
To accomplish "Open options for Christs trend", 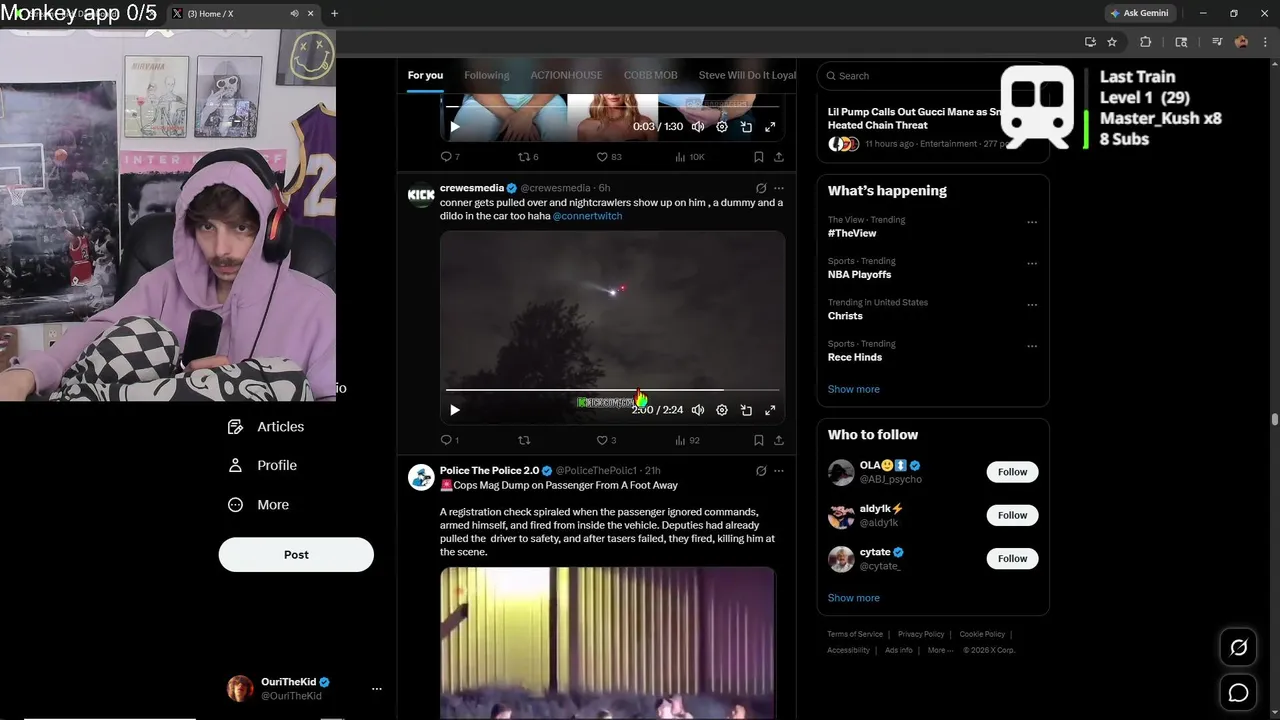I will coord(1032,305).
